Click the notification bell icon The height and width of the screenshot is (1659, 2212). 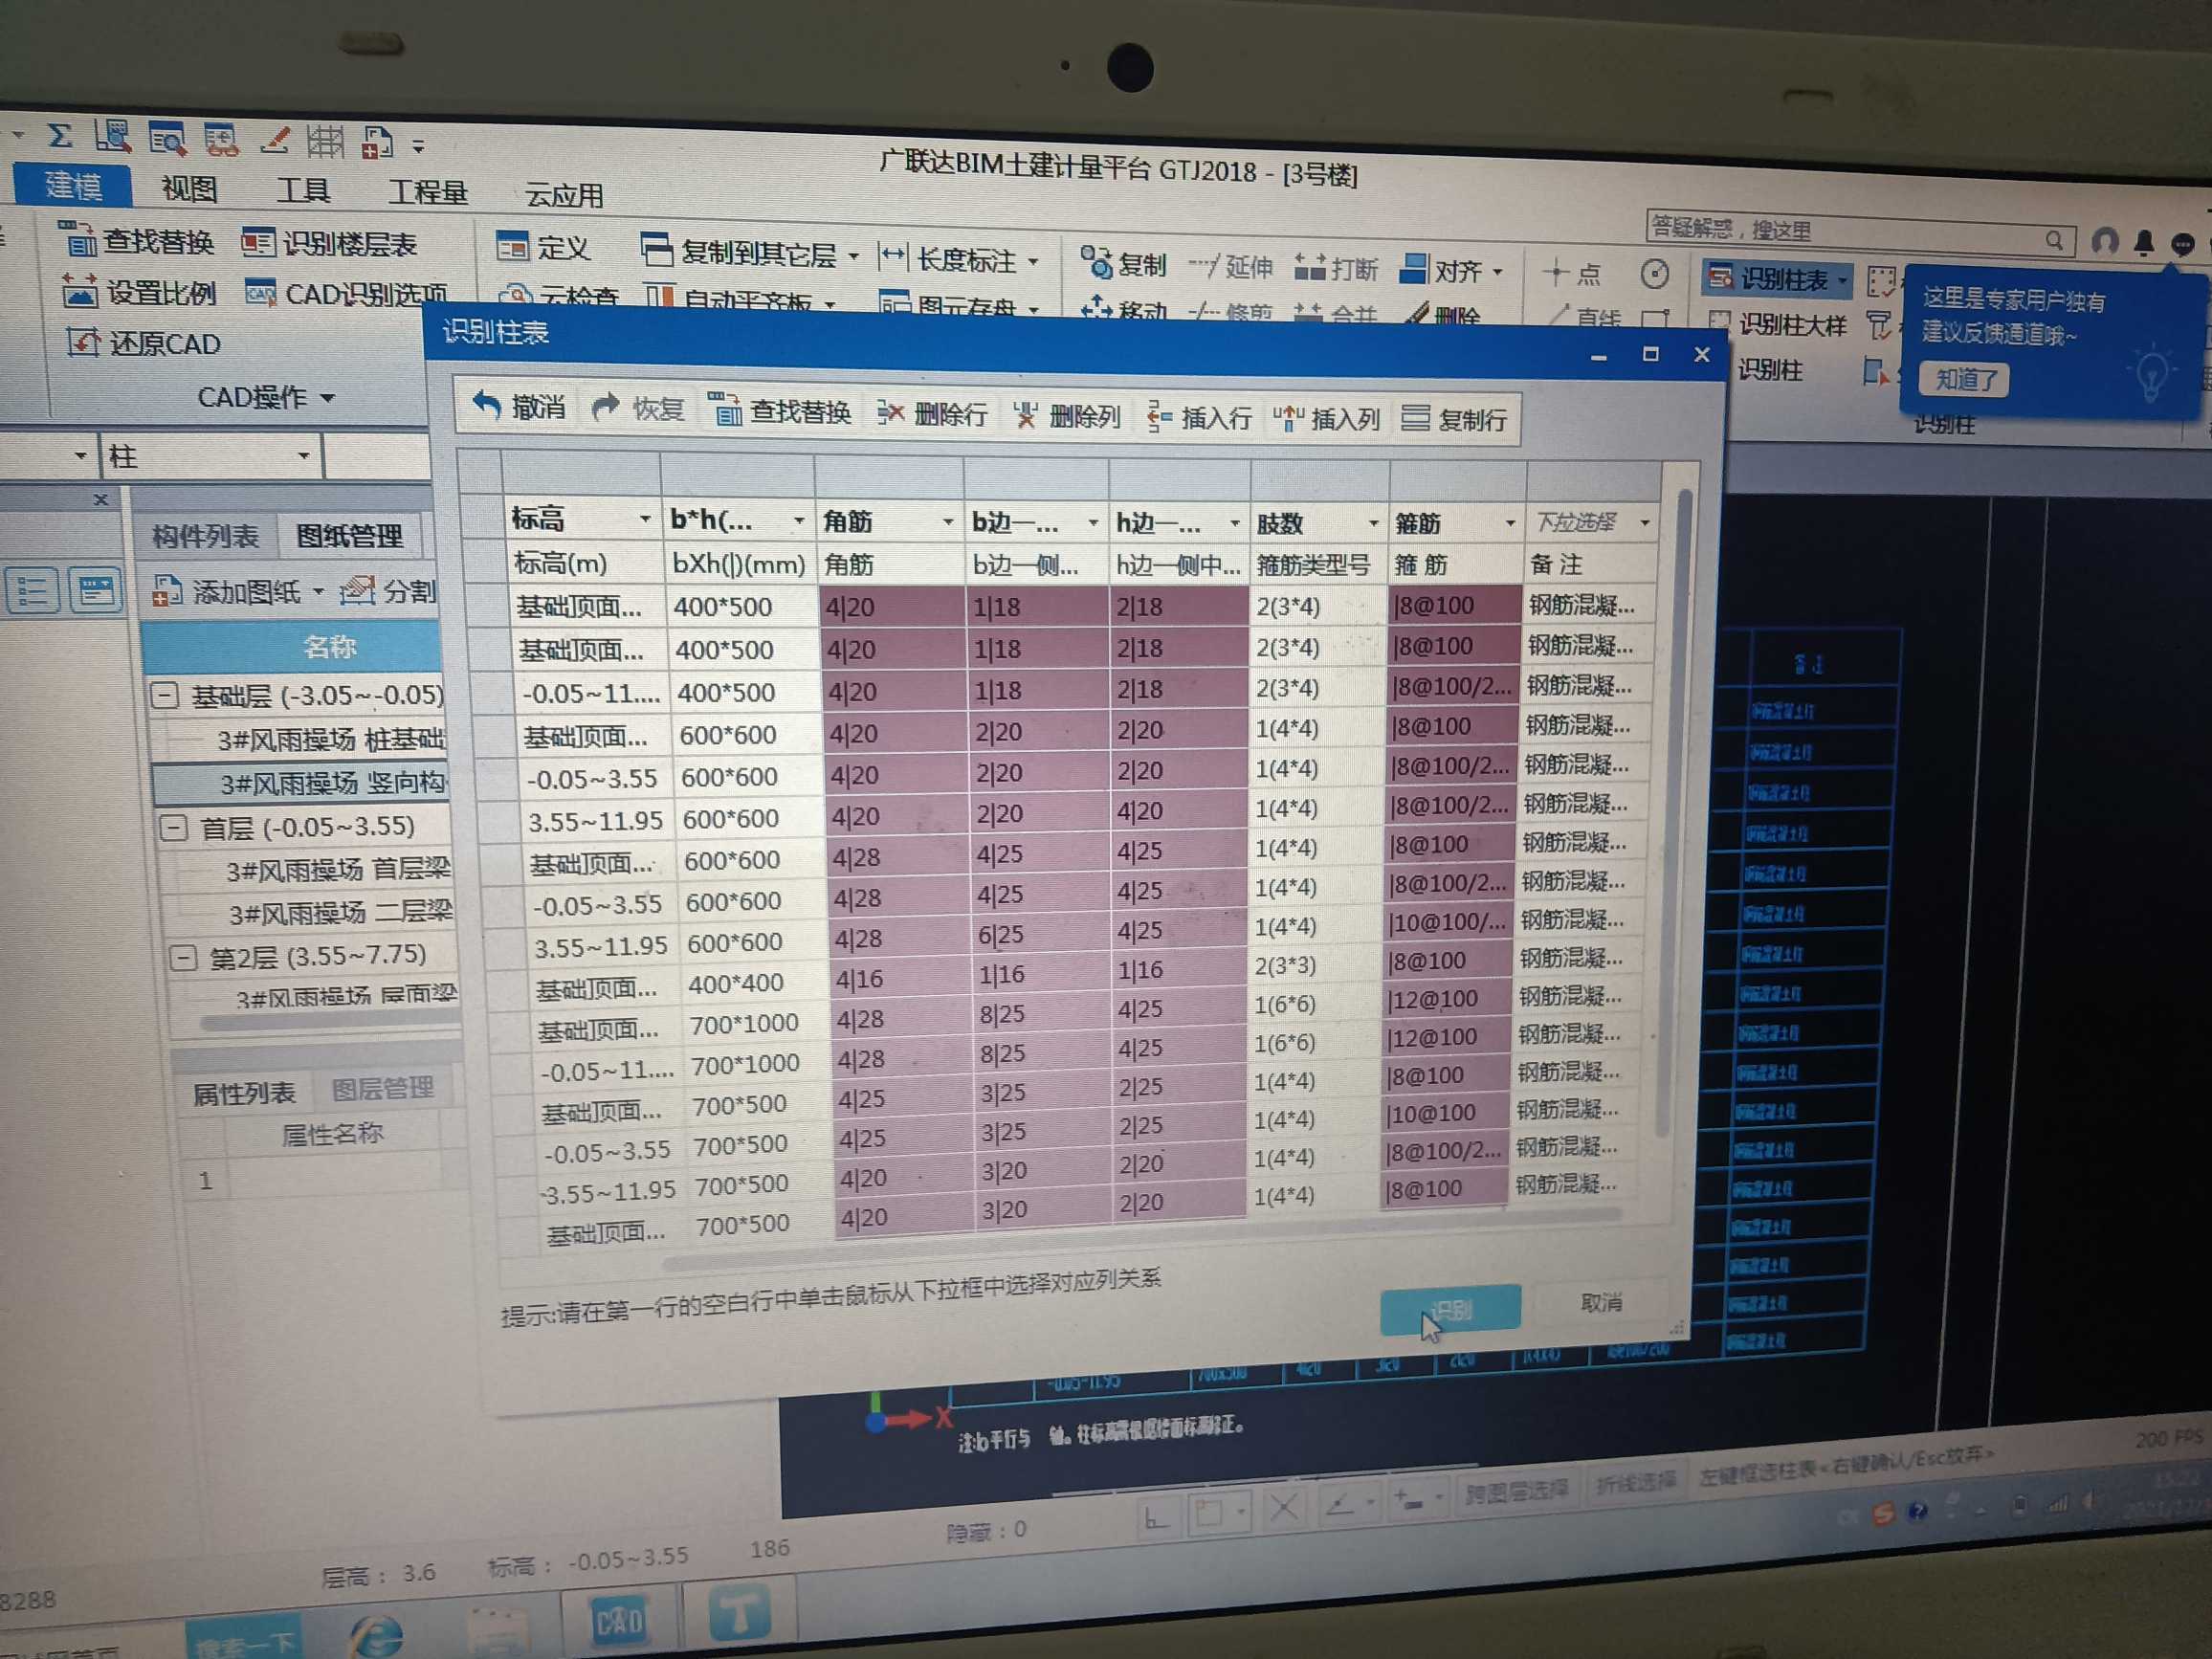pos(2143,242)
